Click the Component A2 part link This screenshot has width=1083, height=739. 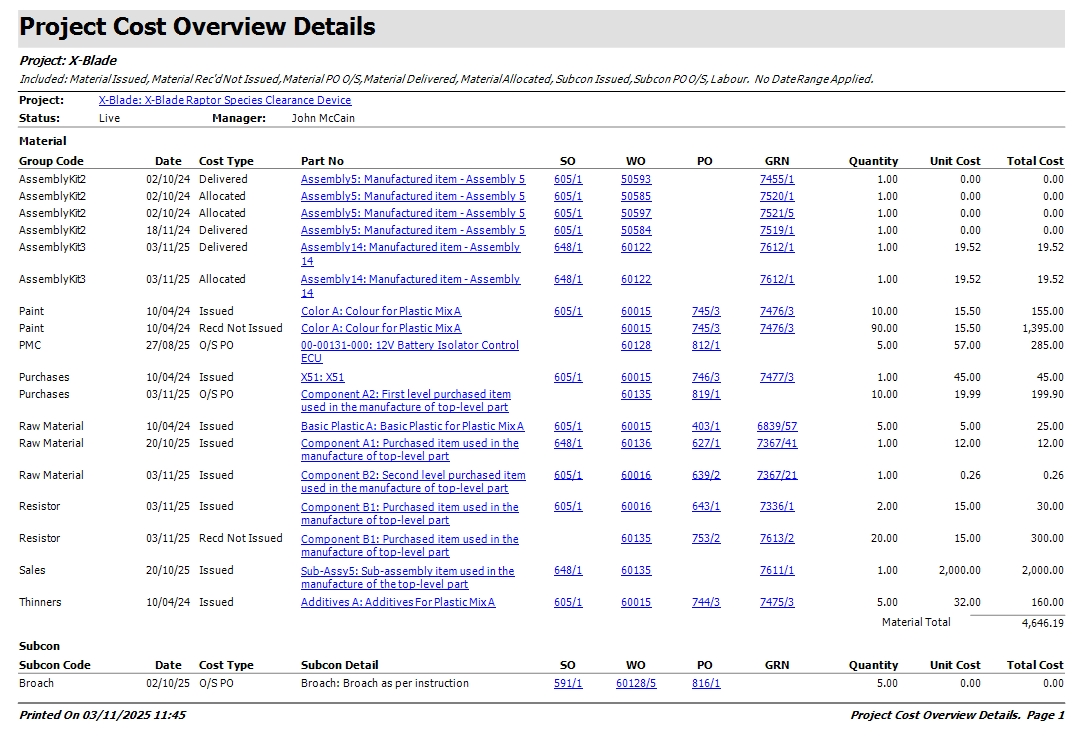pos(405,395)
